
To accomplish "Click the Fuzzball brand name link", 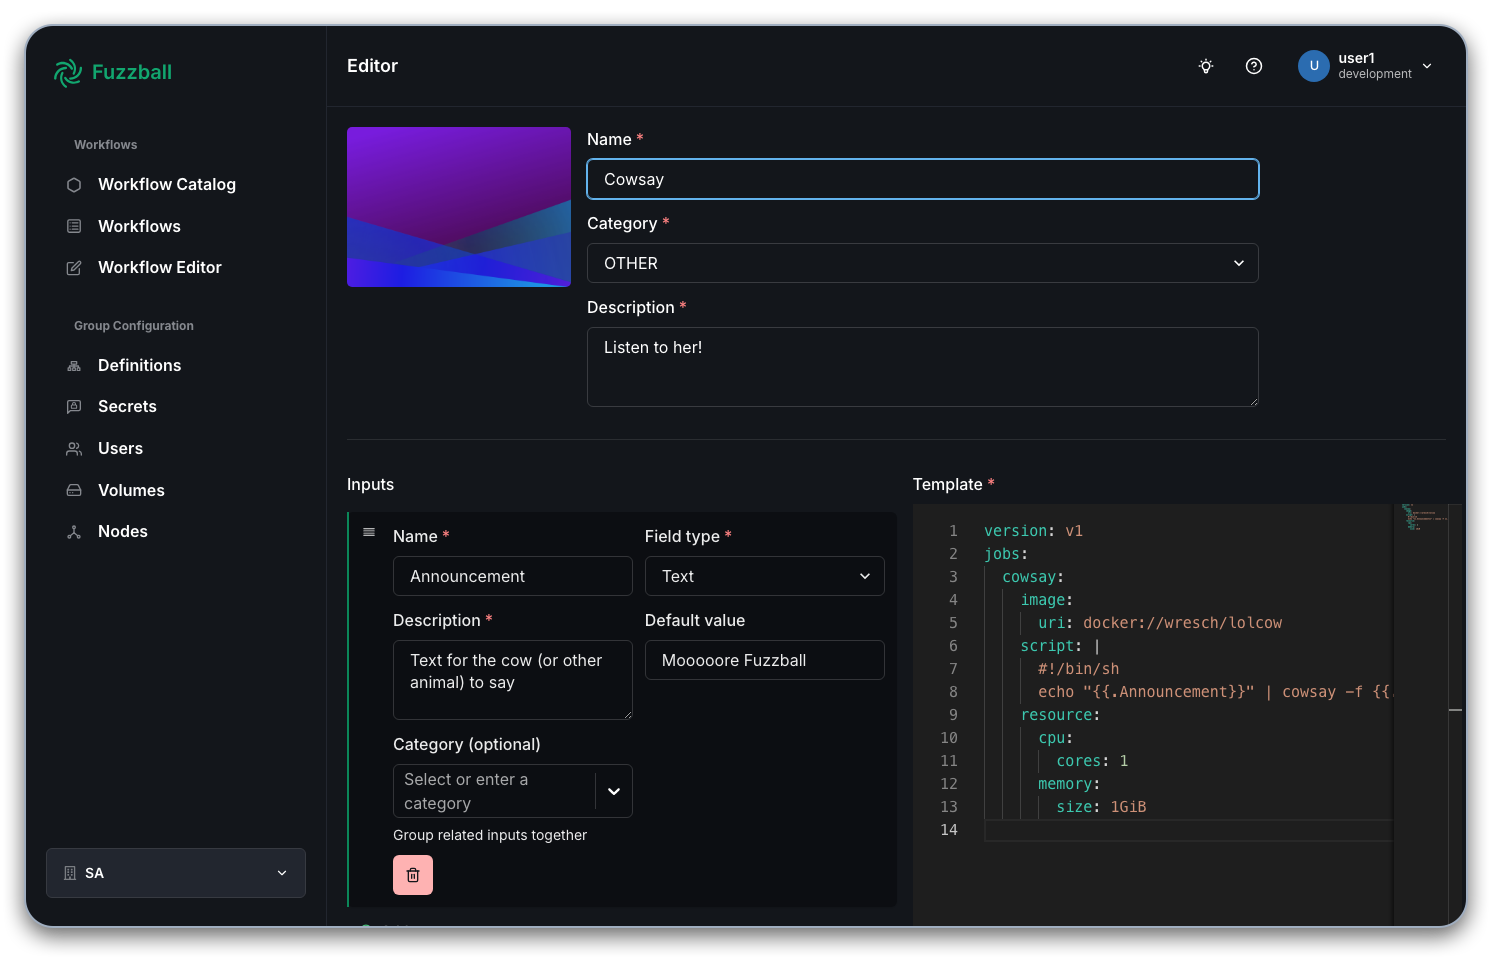I will (132, 72).
